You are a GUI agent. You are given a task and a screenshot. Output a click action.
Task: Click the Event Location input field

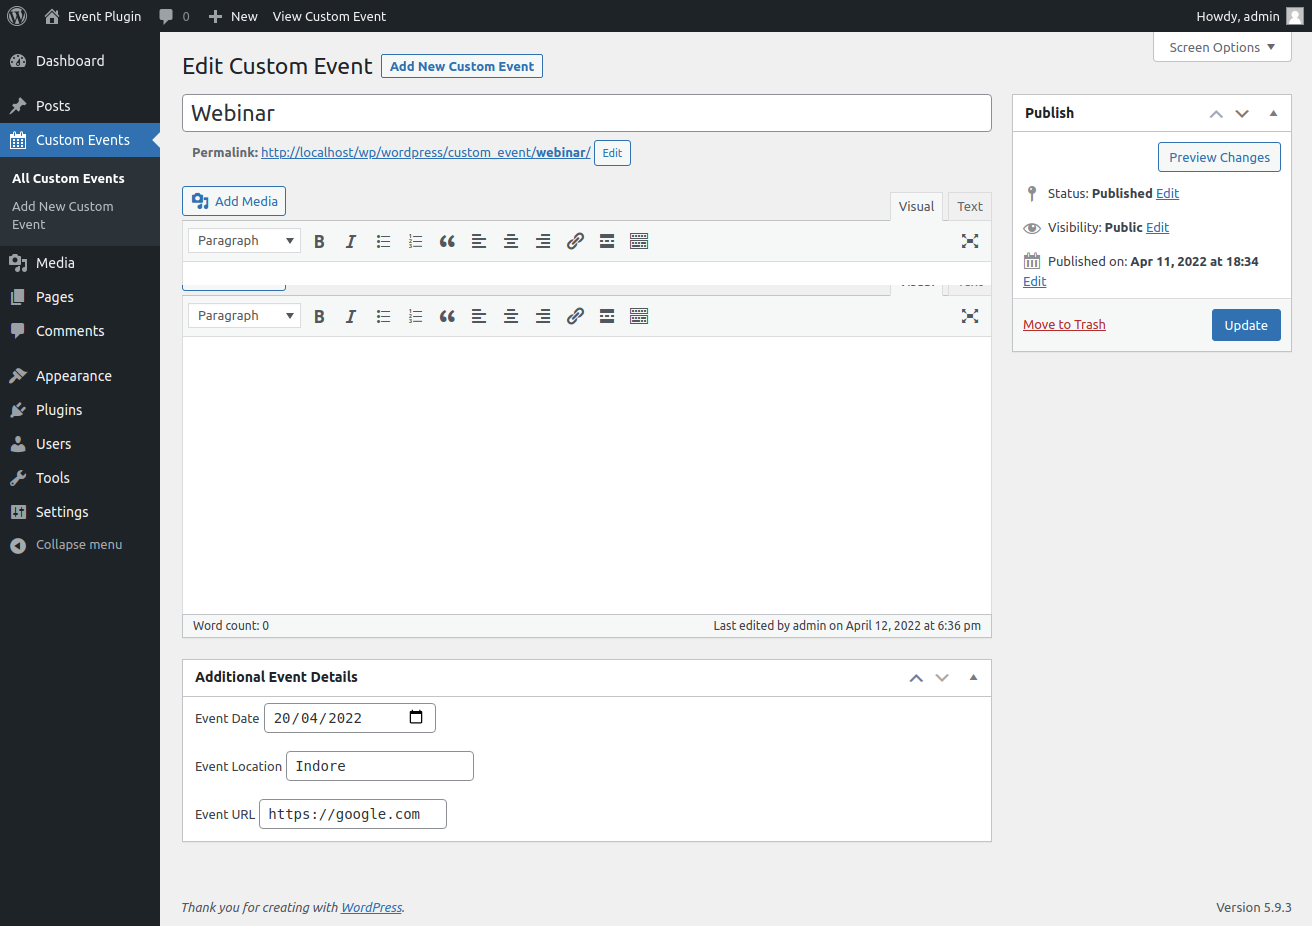click(380, 766)
